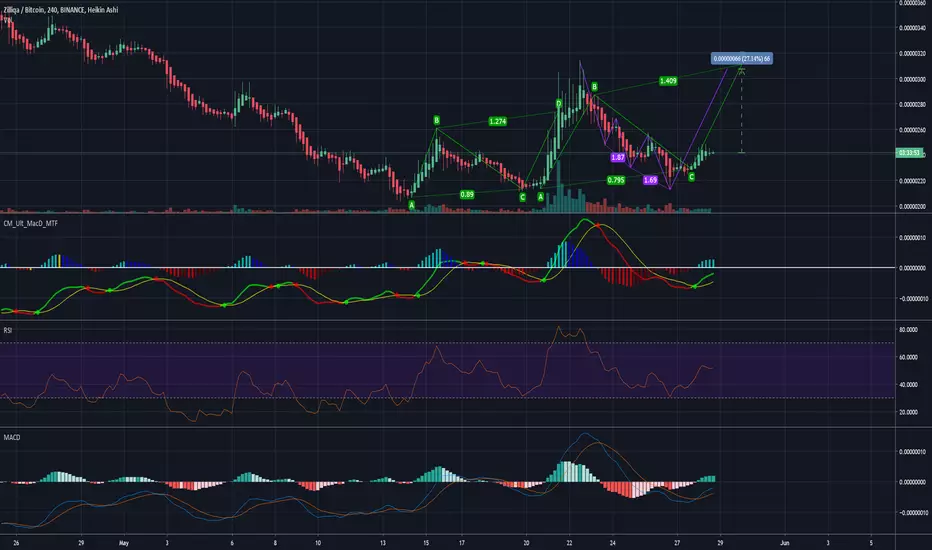Screen dimensions: 932x550
Task: Select the 1.409 ratio label
Action: point(668,81)
